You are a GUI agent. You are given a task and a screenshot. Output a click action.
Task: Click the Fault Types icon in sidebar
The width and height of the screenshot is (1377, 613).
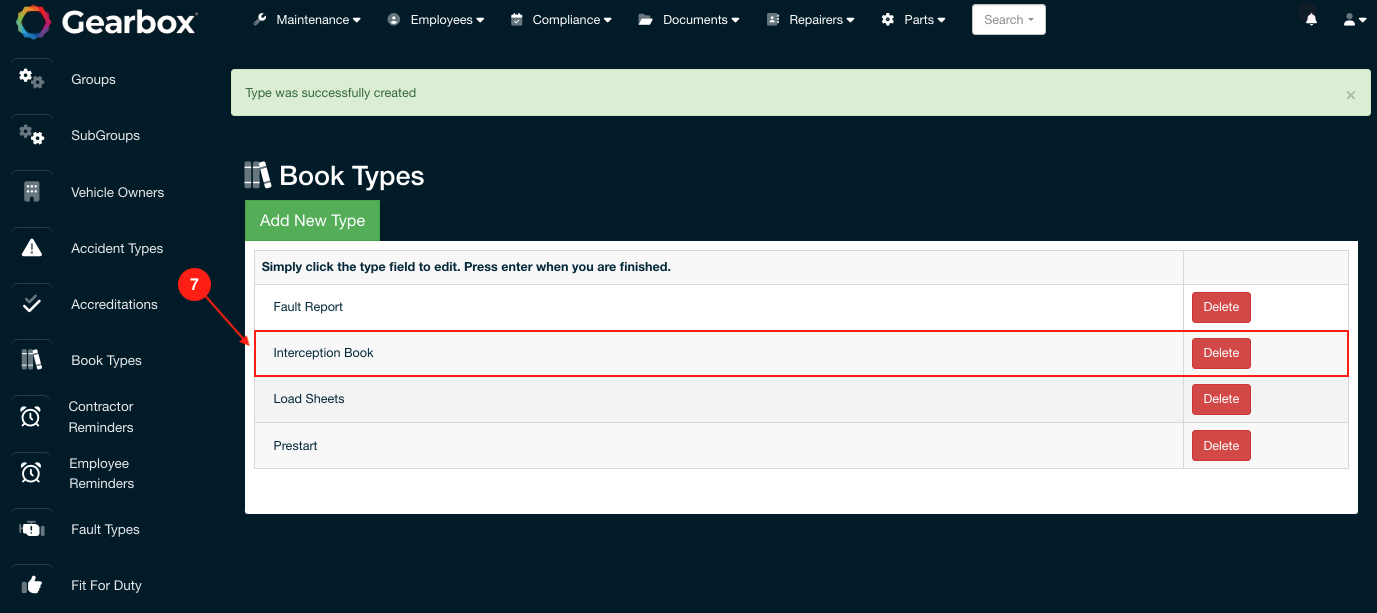pyautogui.click(x=31, y=529)
